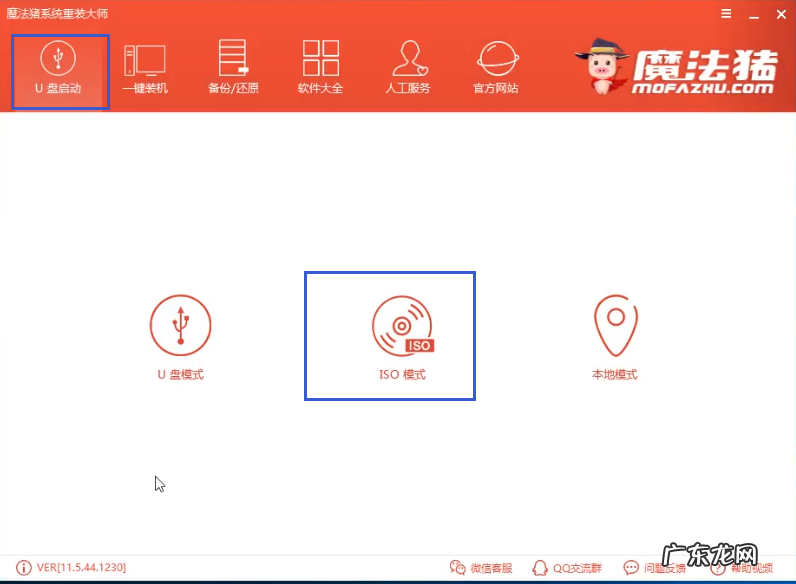Visit 官方网站 via the globe icon
This screenshot has height=584, width=796.
click(495, 68)
